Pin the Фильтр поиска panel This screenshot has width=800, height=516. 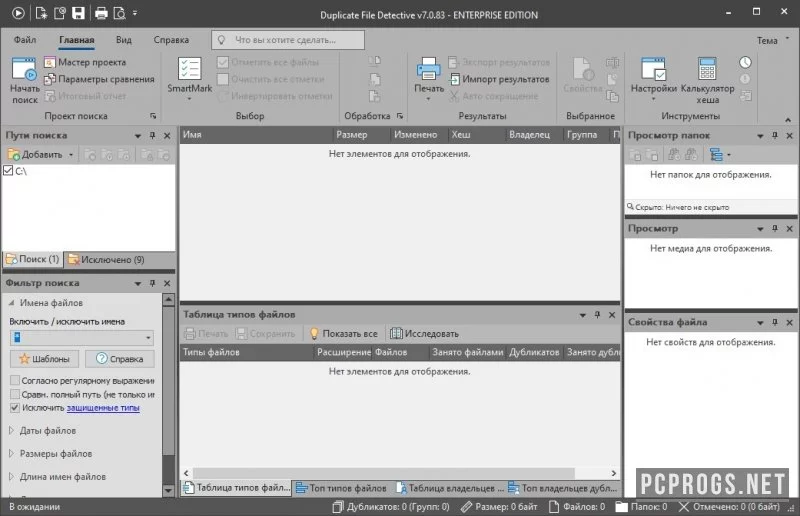[x=152, y=283]
